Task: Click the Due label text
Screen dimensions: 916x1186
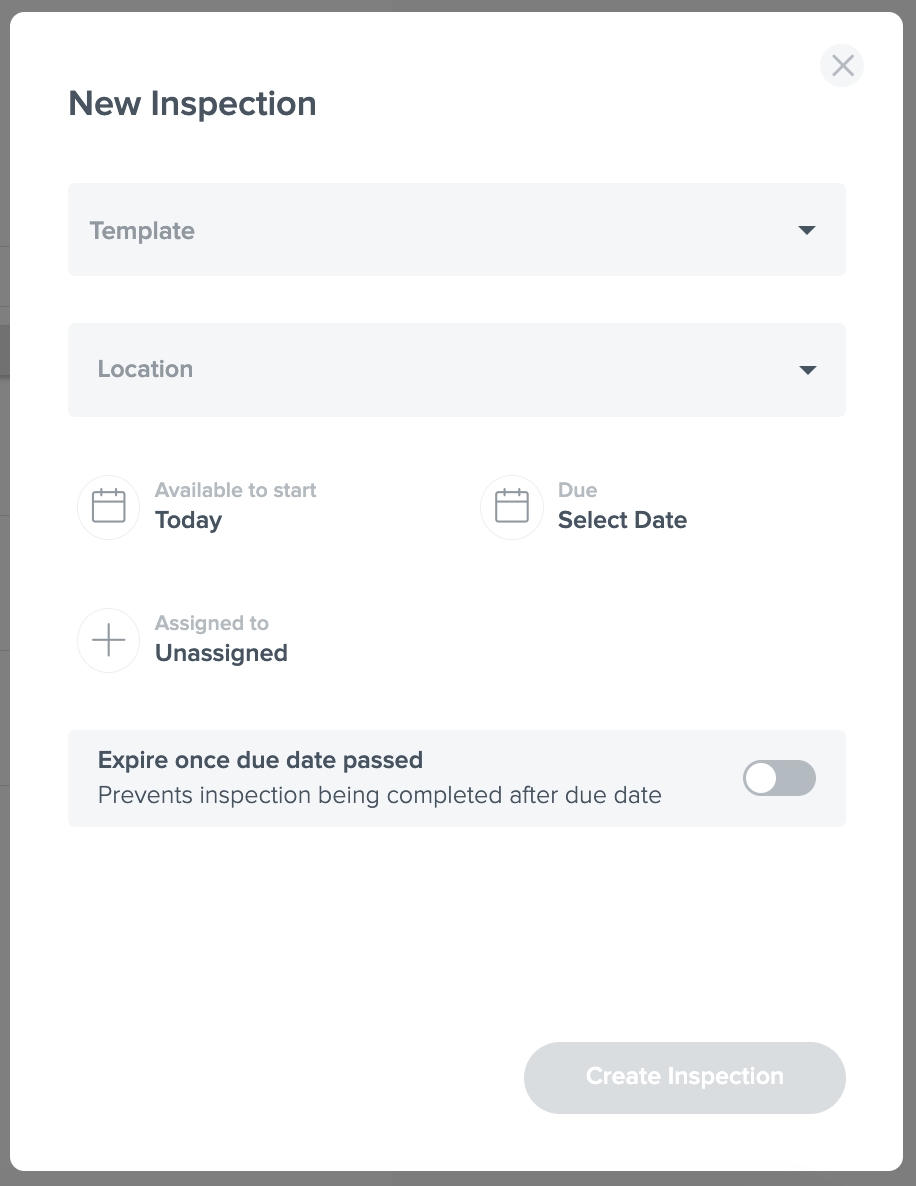Action: tap(578, 490)
